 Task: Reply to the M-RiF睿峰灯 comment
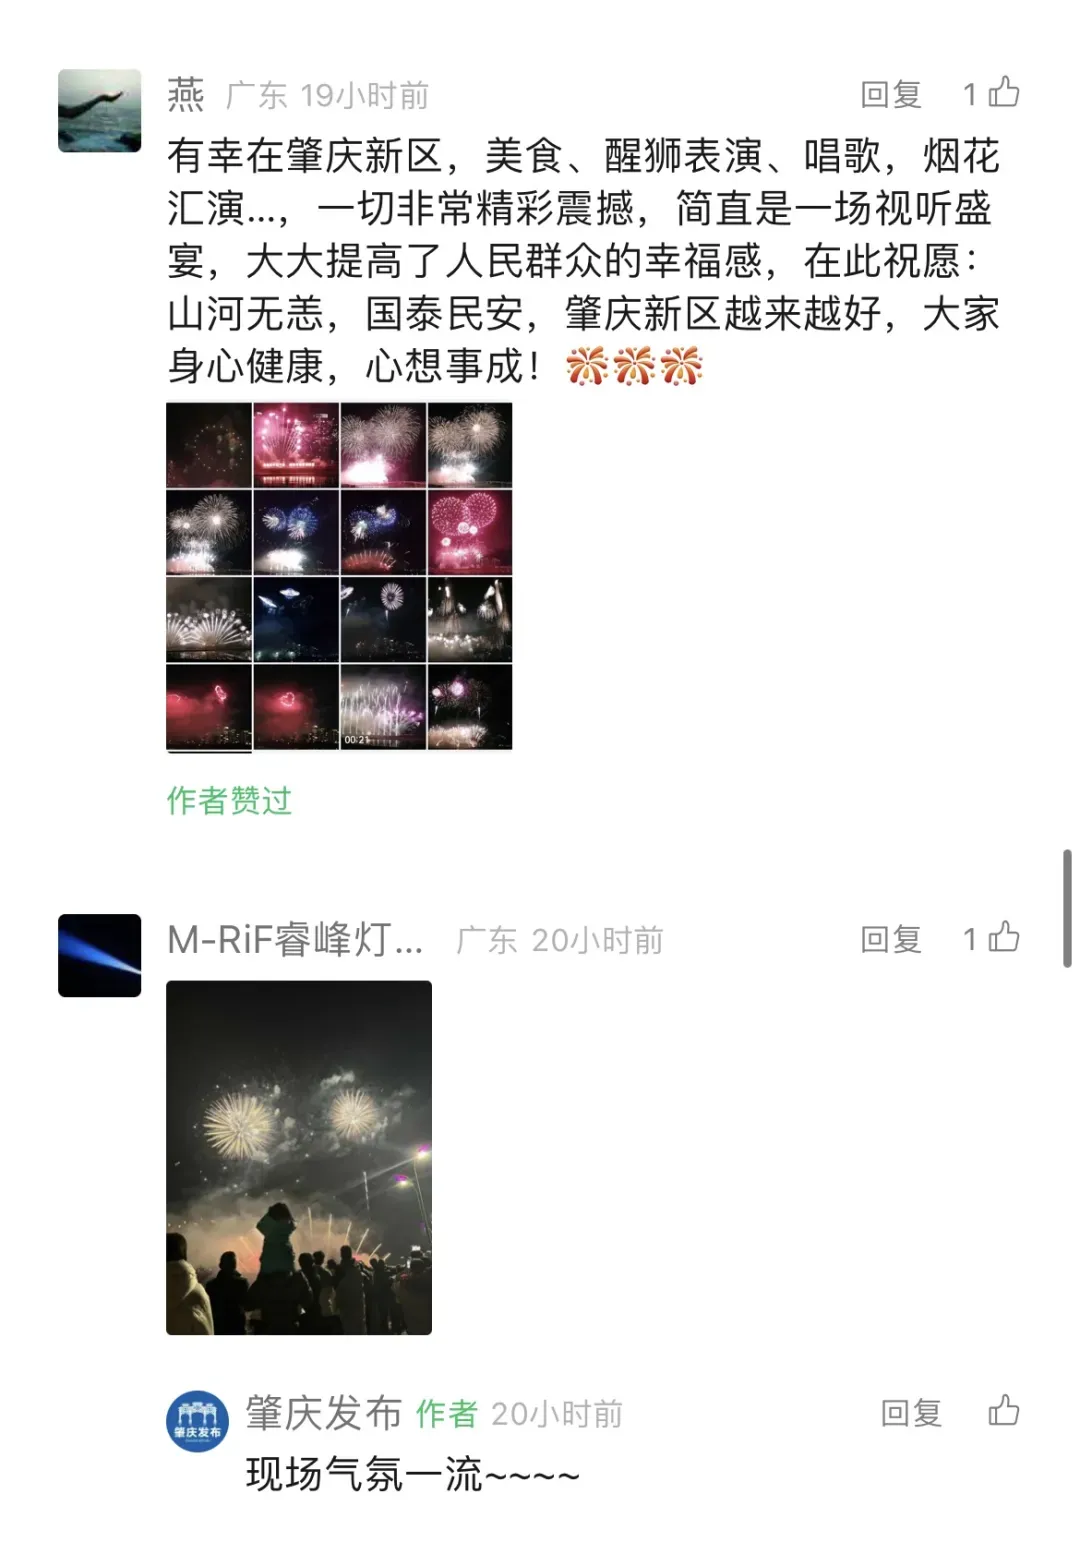click(890, 939)
